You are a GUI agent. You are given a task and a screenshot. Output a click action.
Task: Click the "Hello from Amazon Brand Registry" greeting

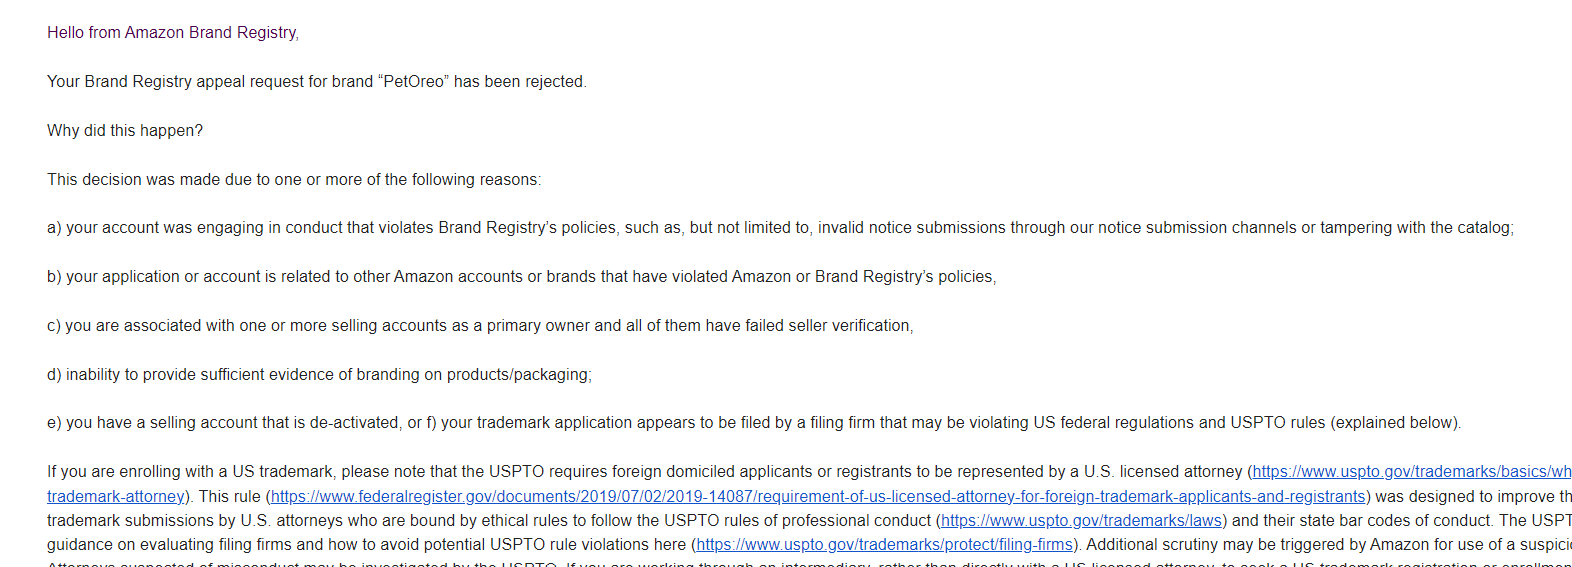pos(173,33)
